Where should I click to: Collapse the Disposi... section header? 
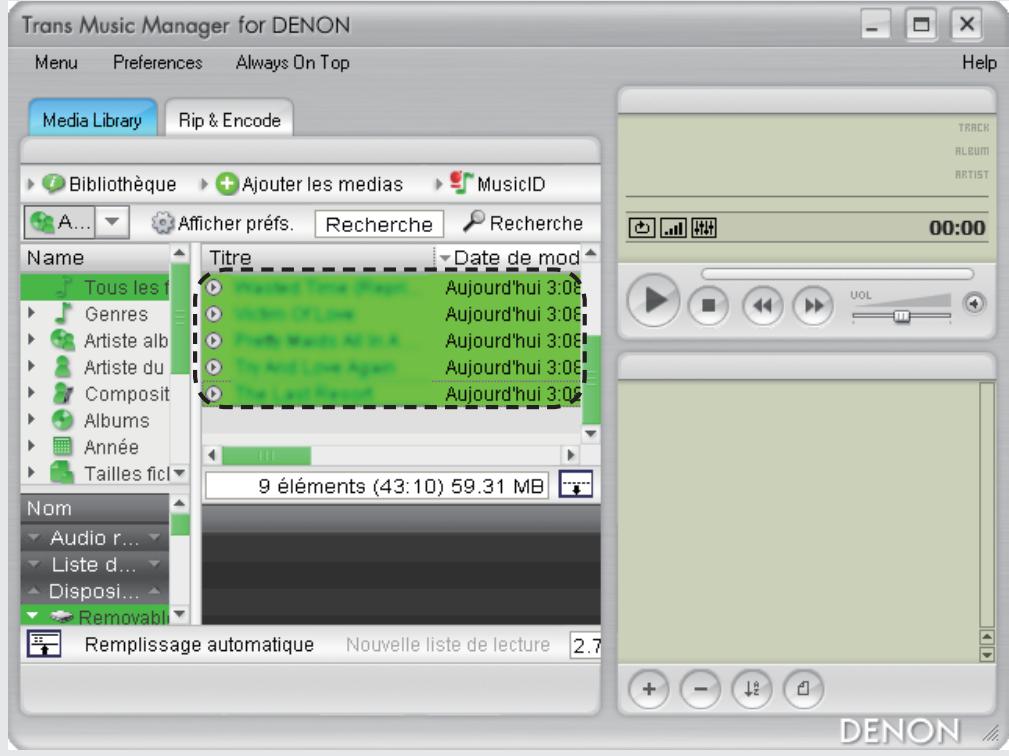pos(95,591)
